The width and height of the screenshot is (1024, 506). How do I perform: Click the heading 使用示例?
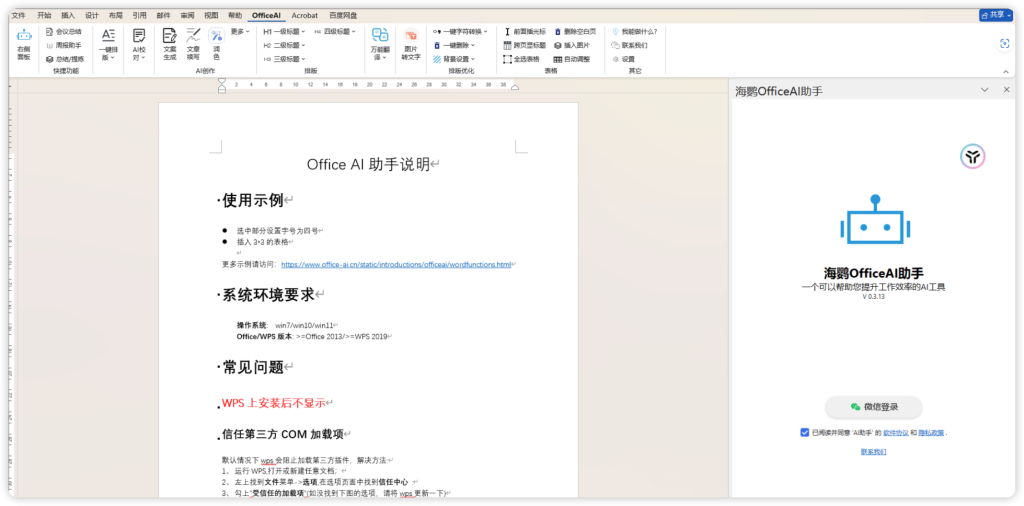[x=252, y=200]
